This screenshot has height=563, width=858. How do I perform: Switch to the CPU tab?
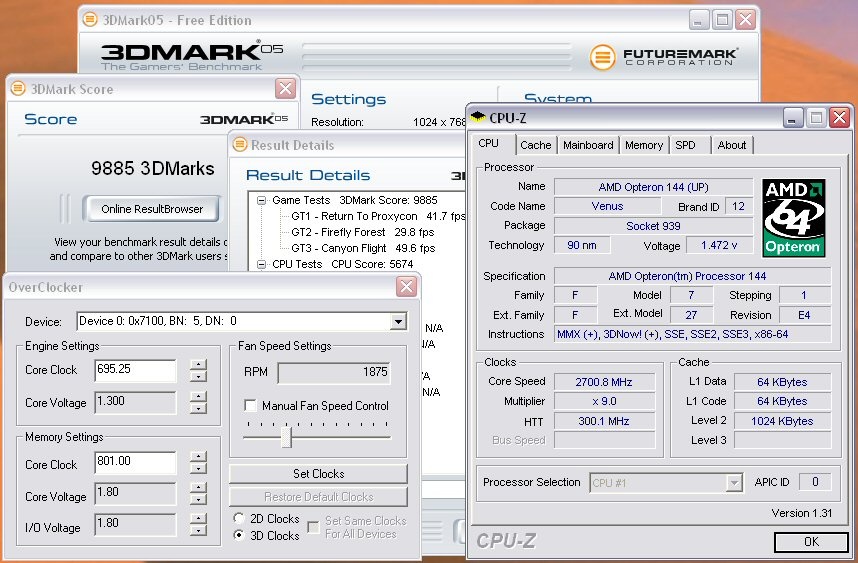pos(489,143)
